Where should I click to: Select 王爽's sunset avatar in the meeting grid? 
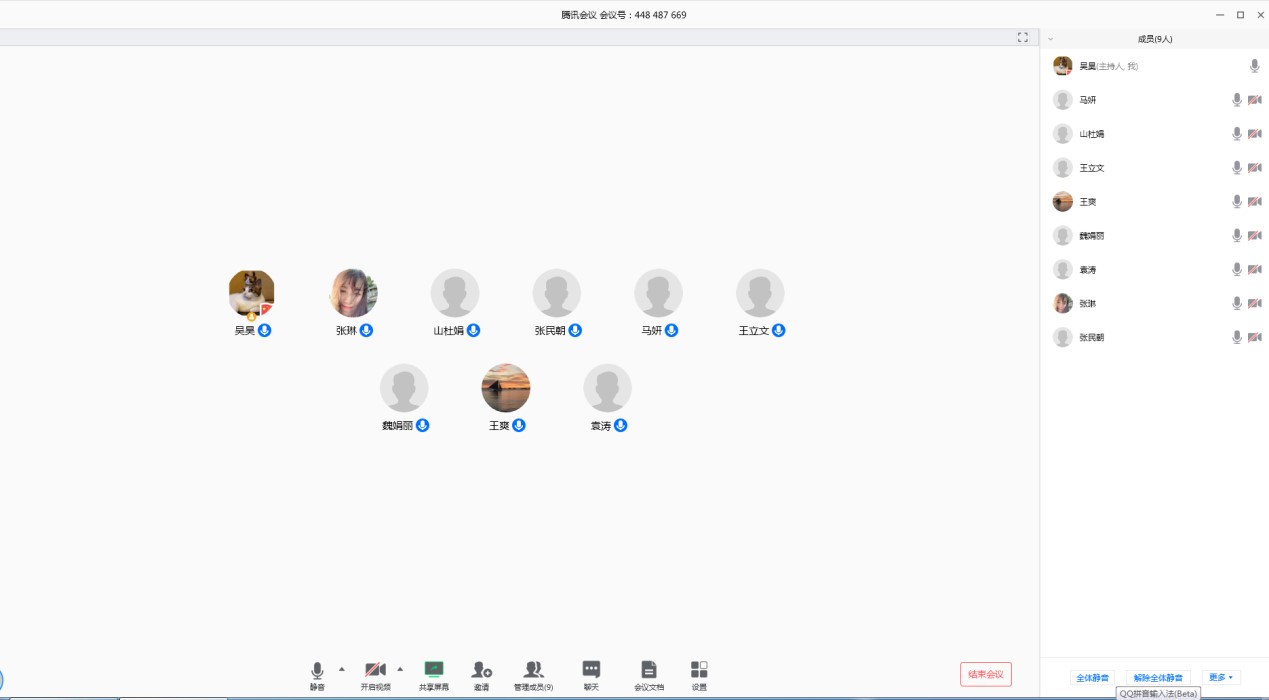pyautogui.click(x=506, y=388)
